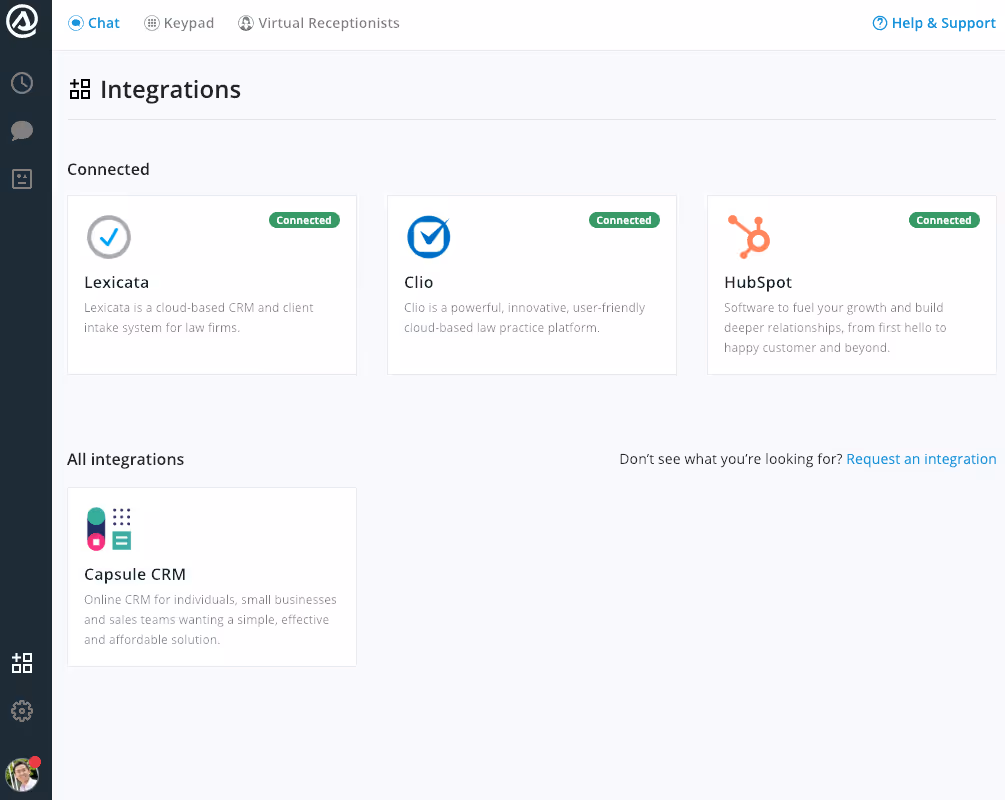Click Connected badge on Clio card
The height and width of the screenshot is (800, 1005).
(x=624, y=220)
